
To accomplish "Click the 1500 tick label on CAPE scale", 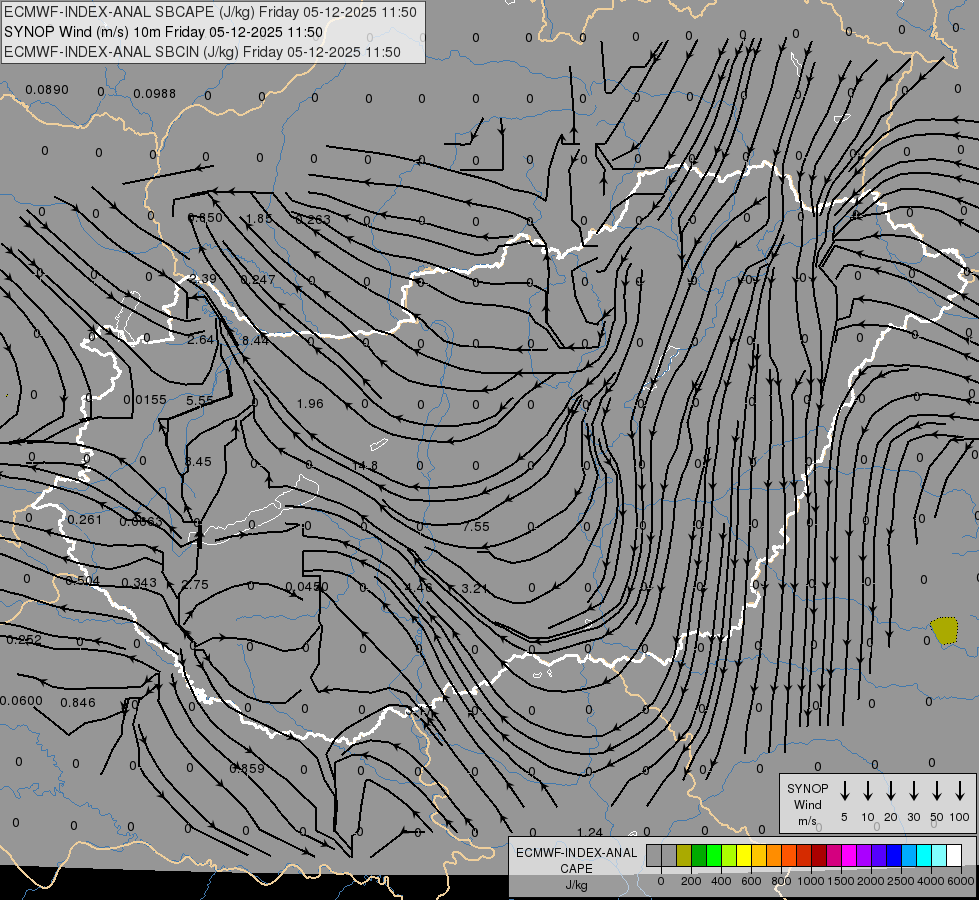I will [840, 881].
